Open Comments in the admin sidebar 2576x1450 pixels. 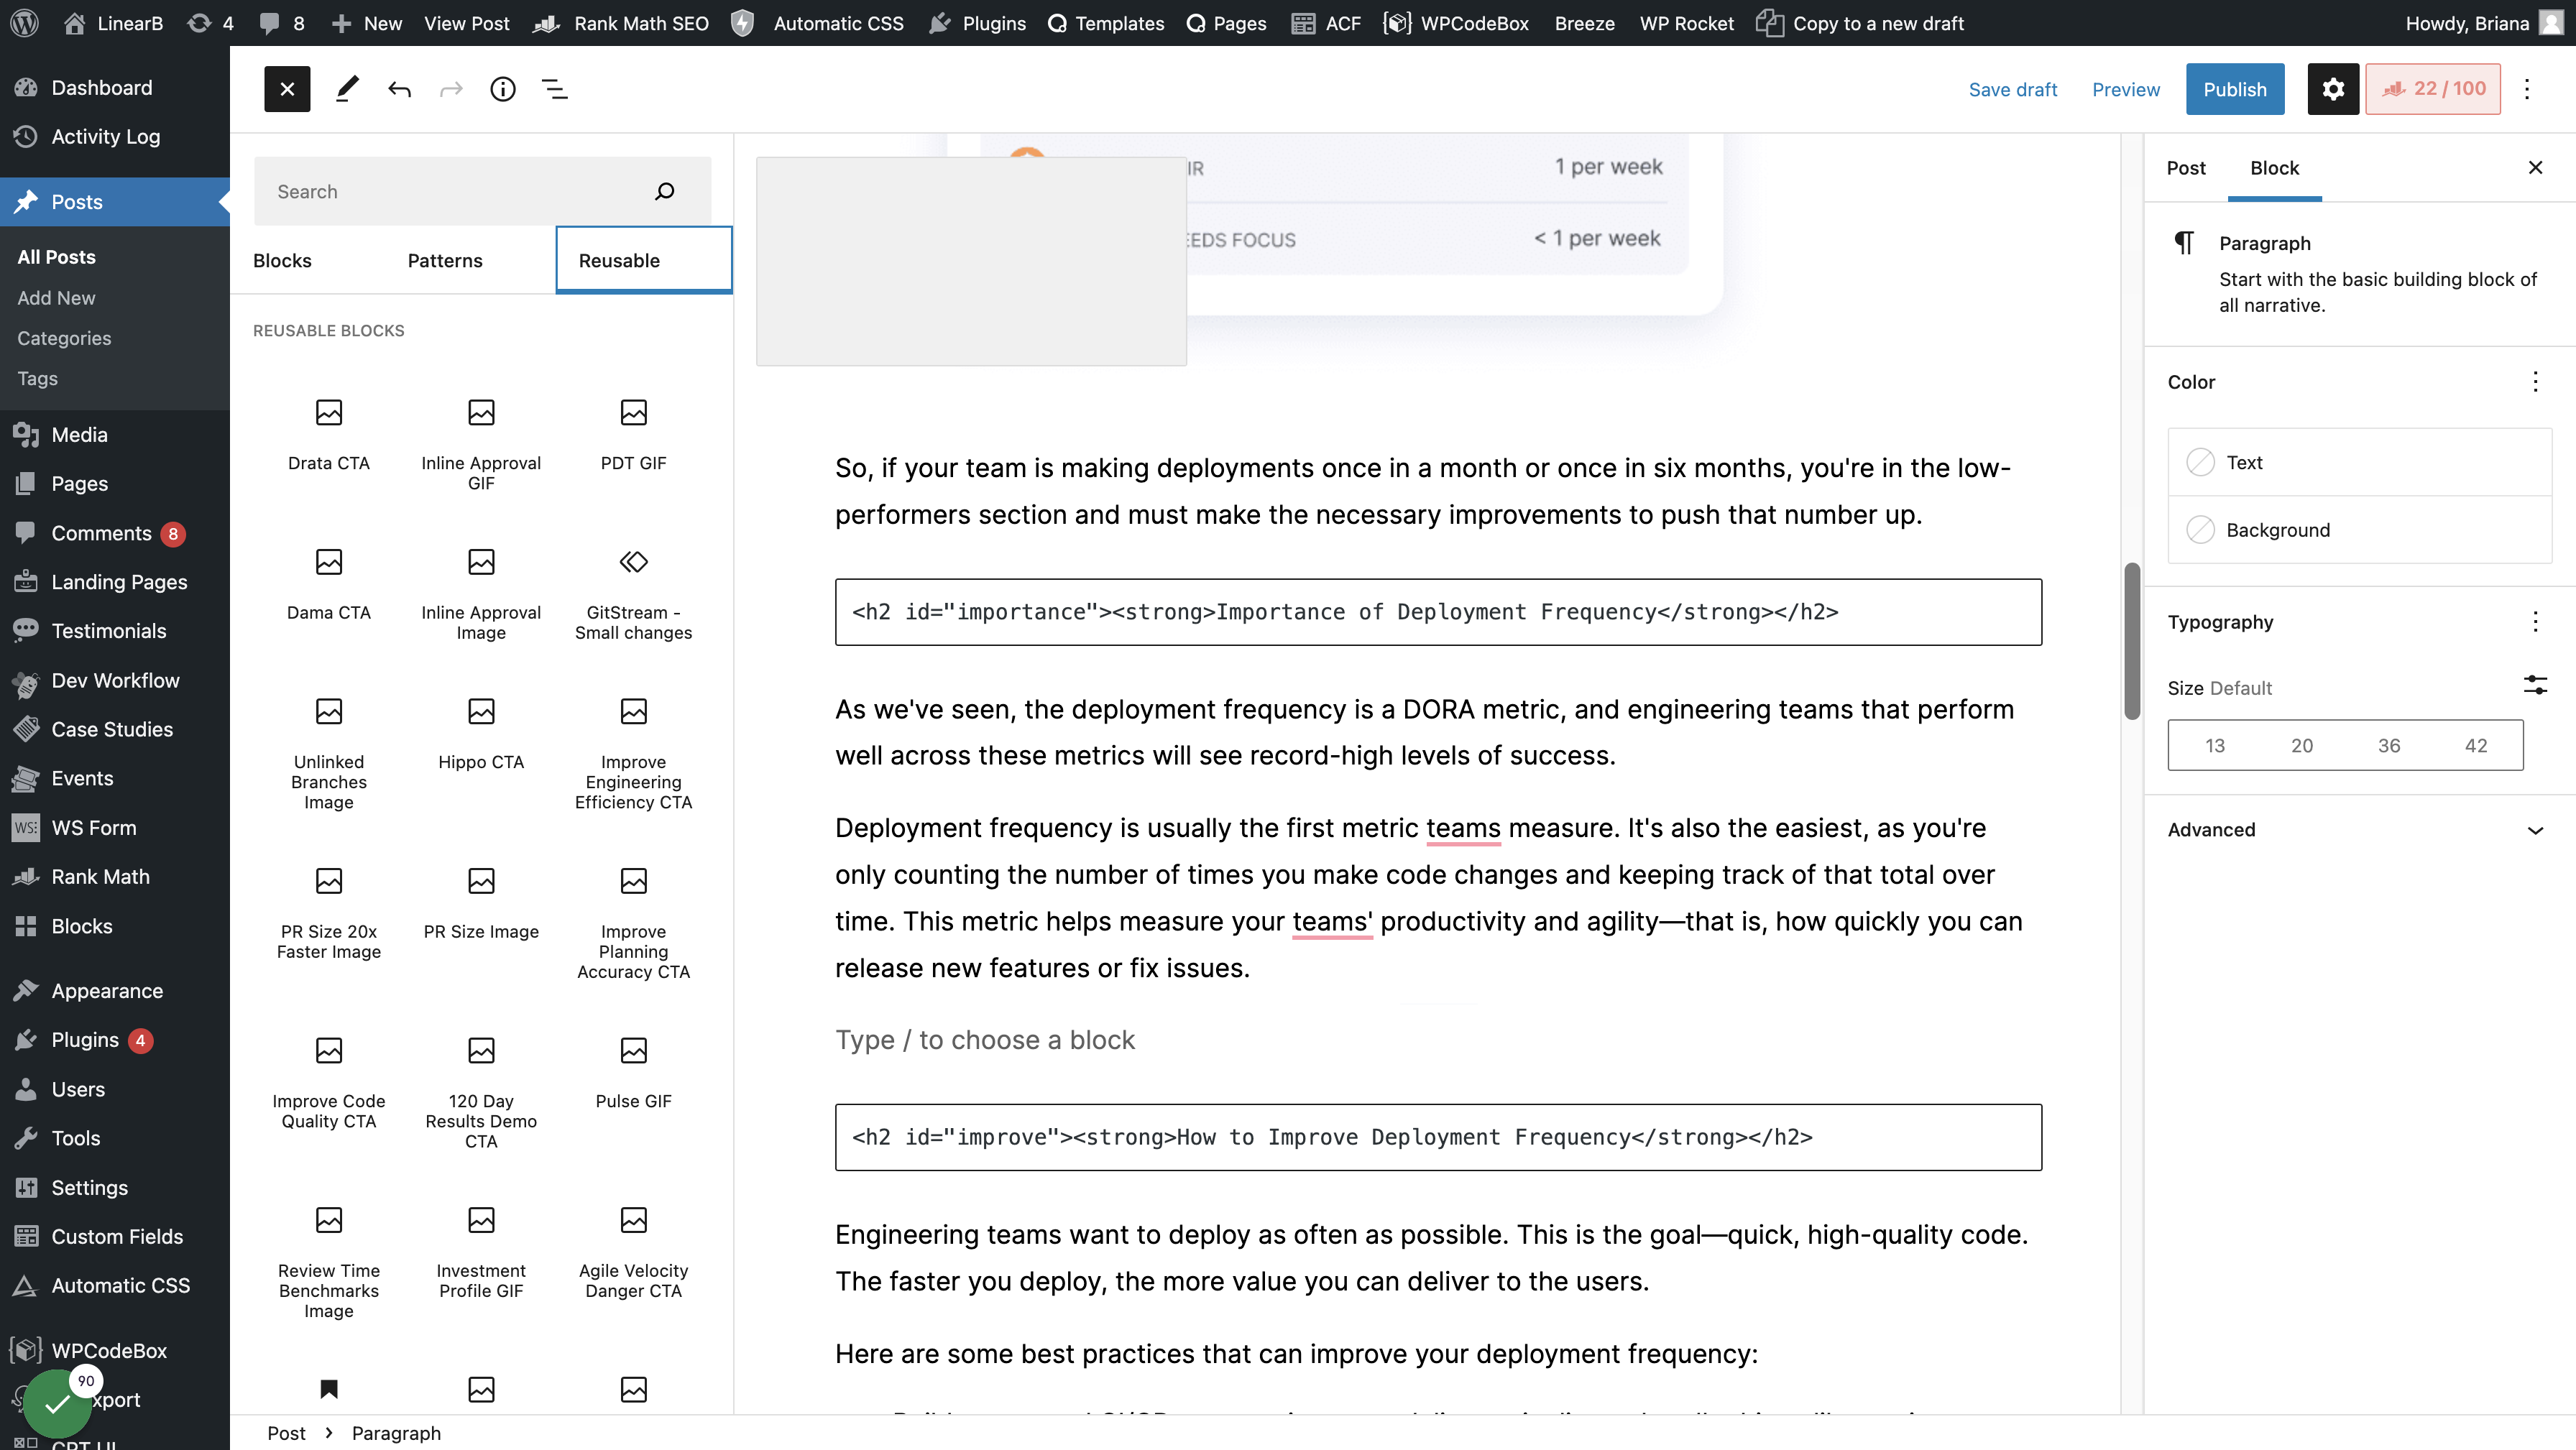pos(115,533)
